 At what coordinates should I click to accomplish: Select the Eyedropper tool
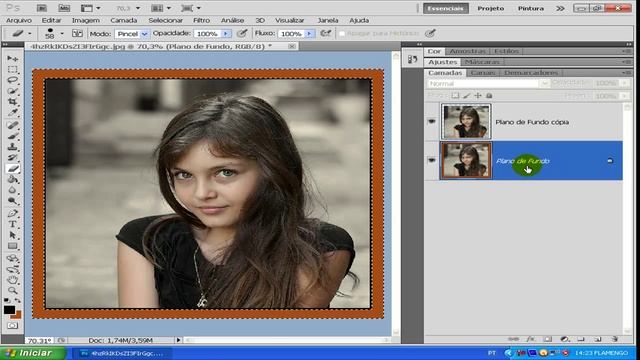(12, 112)
